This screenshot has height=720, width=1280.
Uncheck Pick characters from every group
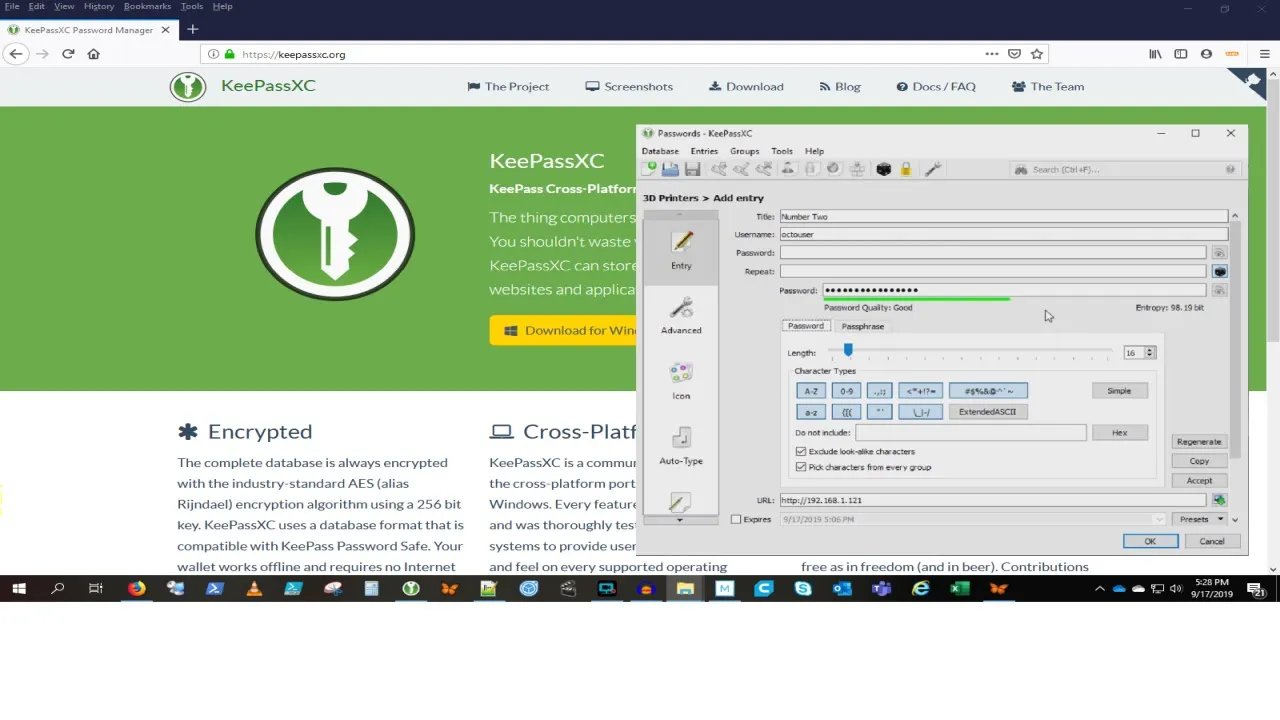[801, 467]
